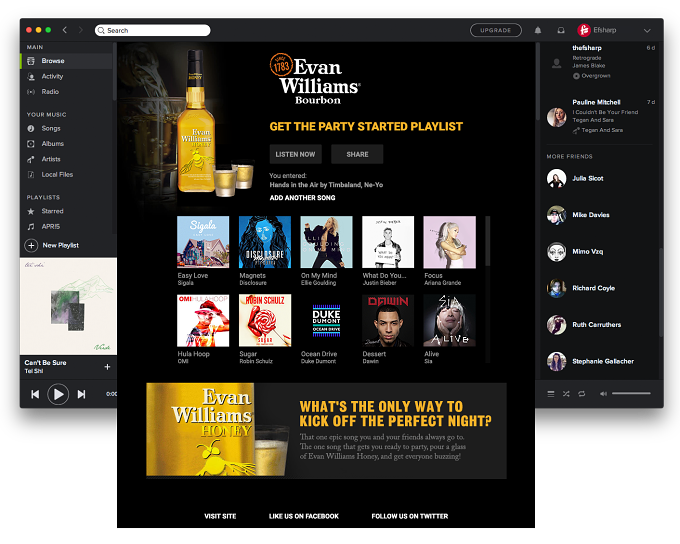Click the Evan Williams Honey banner
The image size is (680, 544).
(x=326, y=430)
